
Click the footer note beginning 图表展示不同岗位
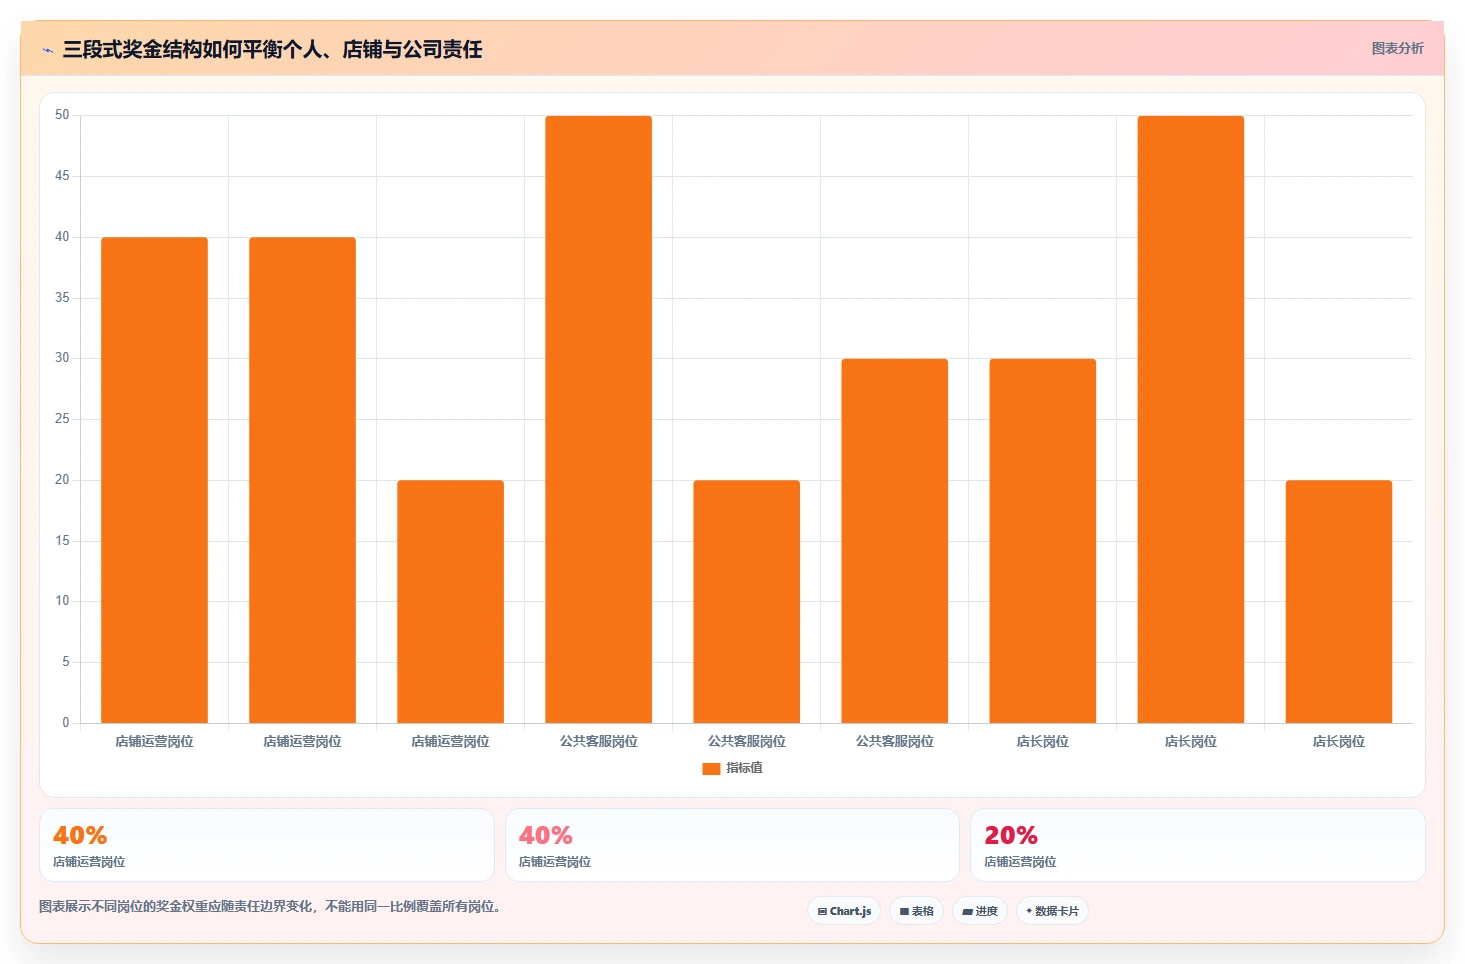(x=270, y=907)
